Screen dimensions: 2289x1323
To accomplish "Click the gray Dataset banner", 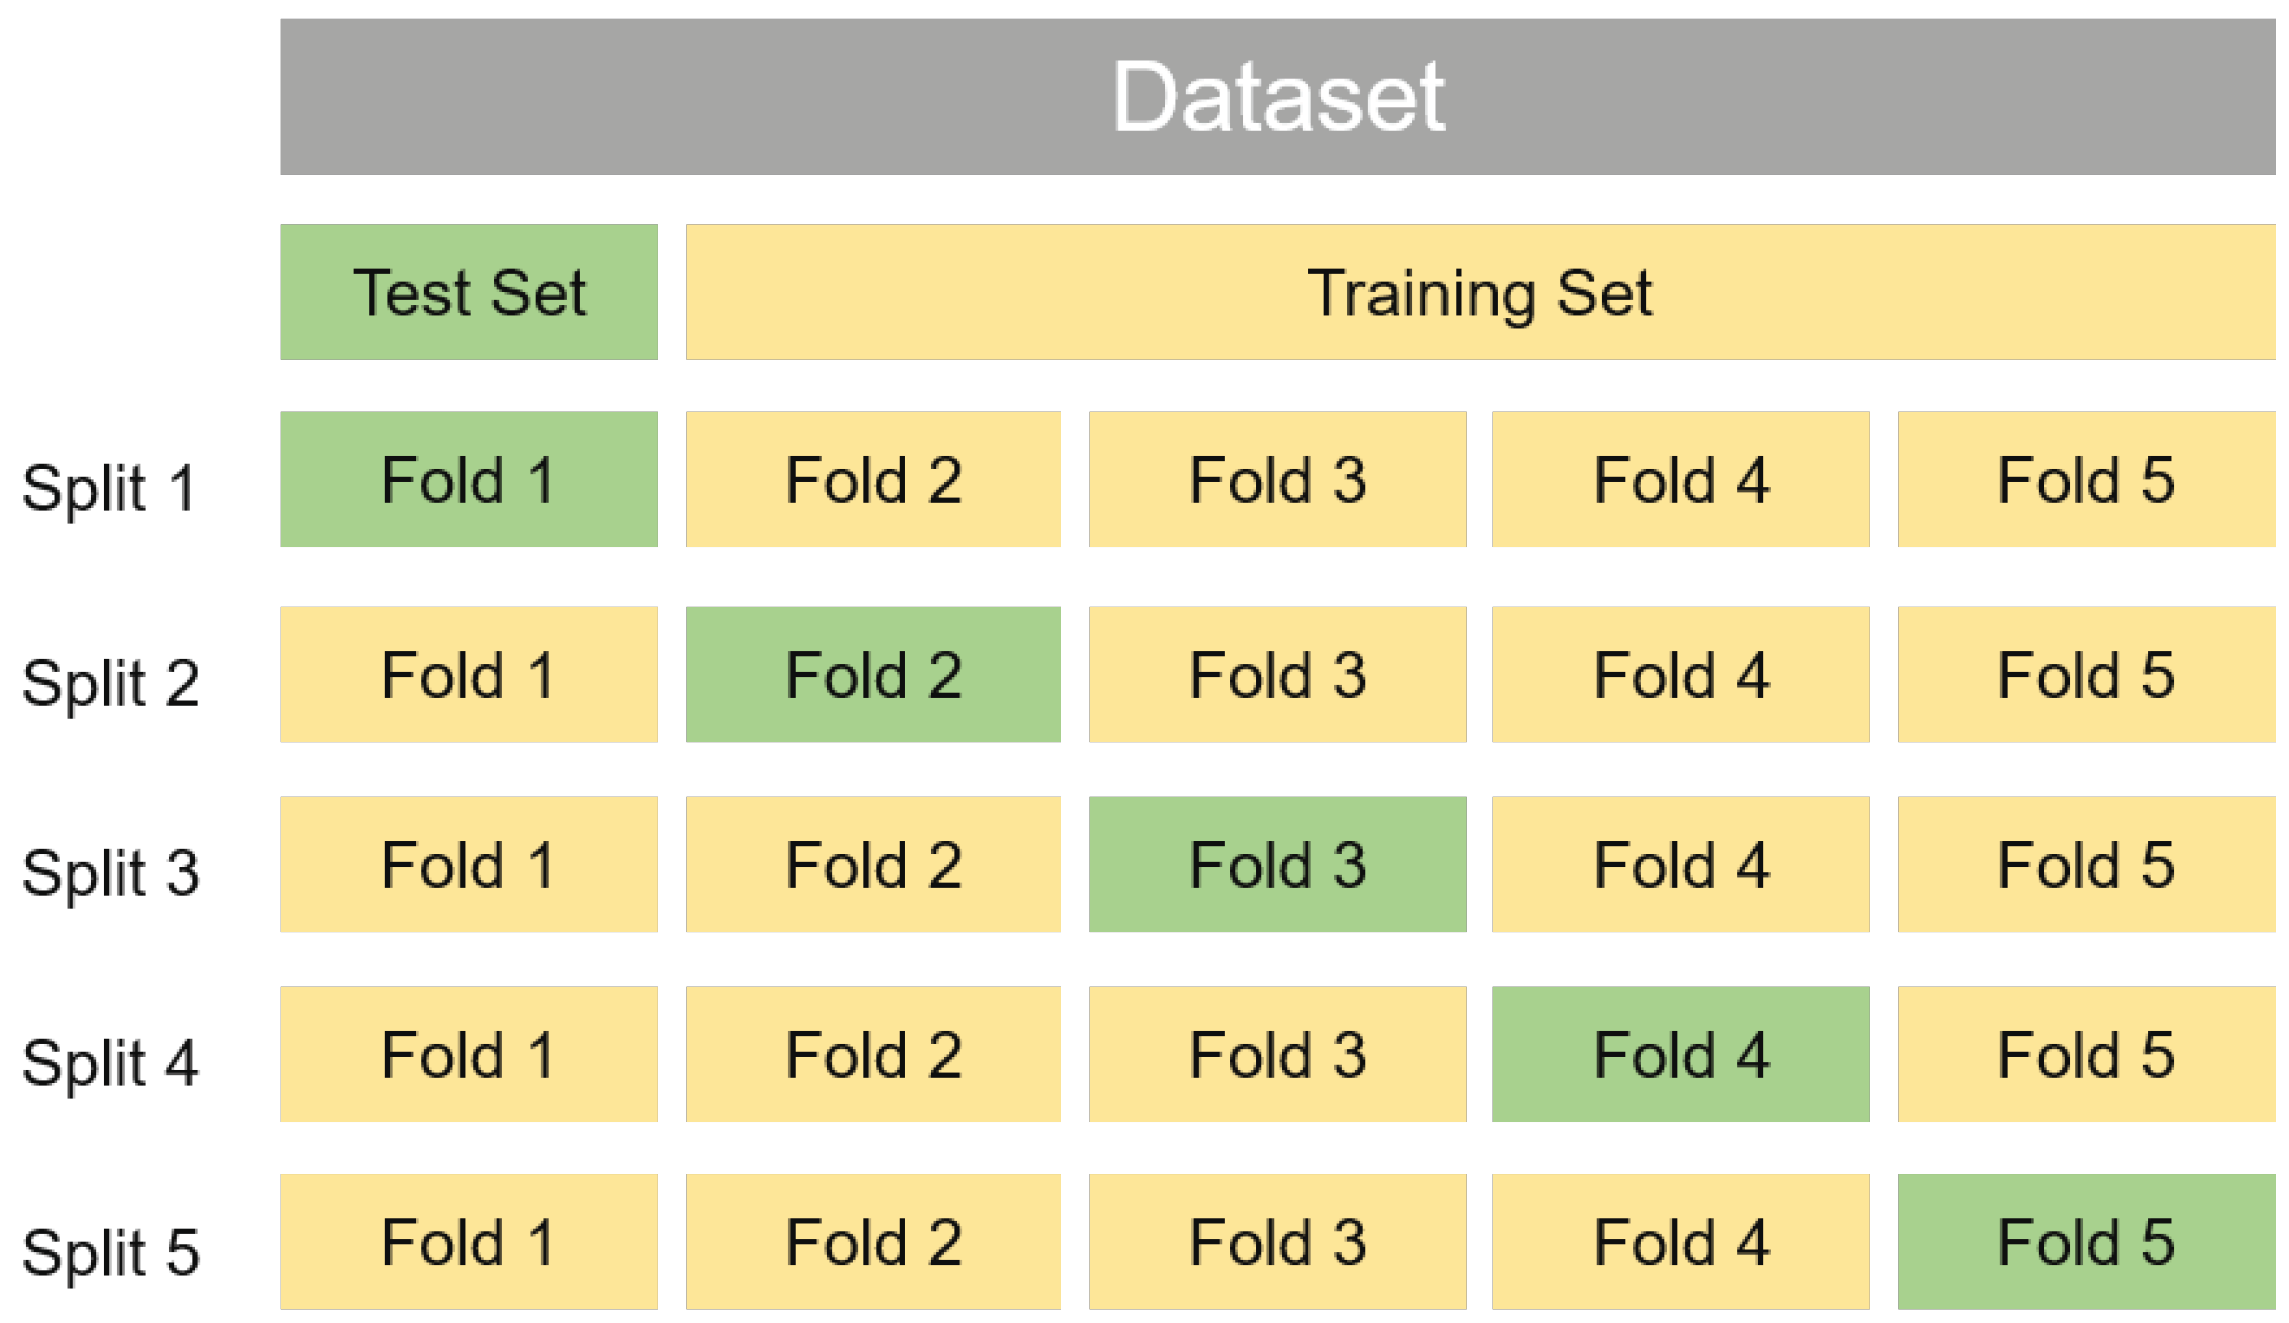I will coord(1277,97).
